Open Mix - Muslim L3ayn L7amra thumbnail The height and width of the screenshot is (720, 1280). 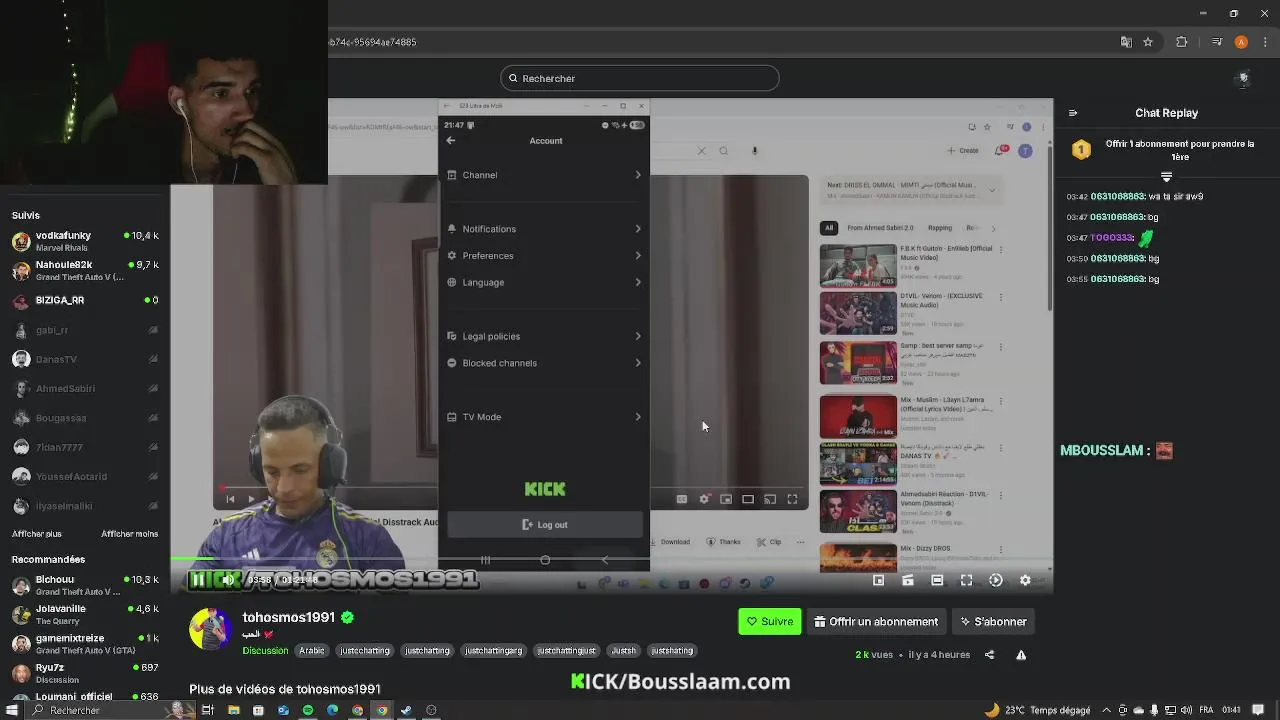click(858, 416)
